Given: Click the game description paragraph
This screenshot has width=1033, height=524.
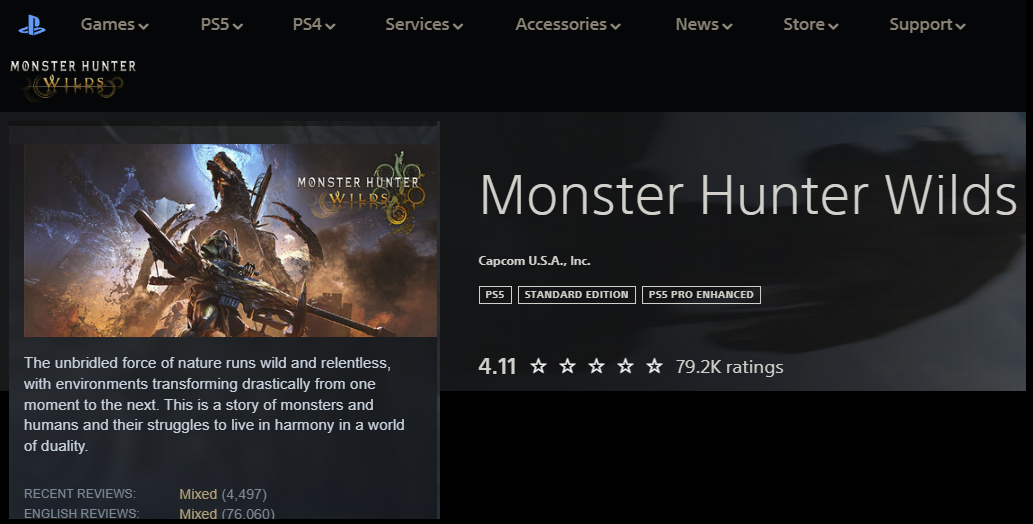Looking at the screenshot, I should pyautogui.click(x=214, y=404).
